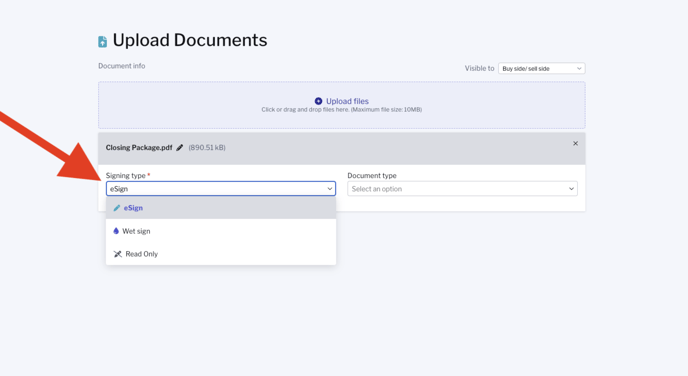Image resolution: width=688 pixels, height=376 pixels.
Task: Choose the Wet sign option
Action: click(x=221, y=231)
